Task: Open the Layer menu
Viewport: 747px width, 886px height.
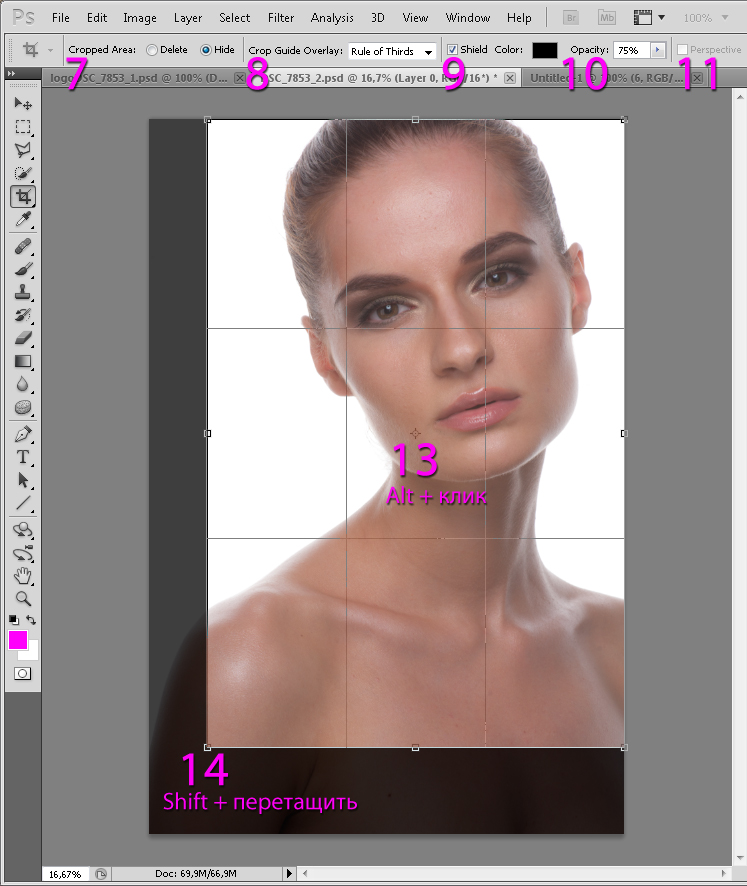Action: pos(188,18)
